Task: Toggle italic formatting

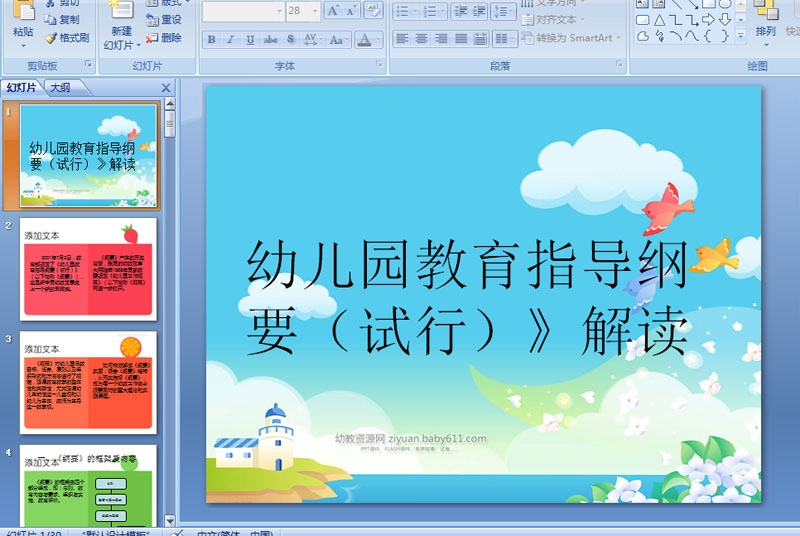Action: [x=231, y=40]
